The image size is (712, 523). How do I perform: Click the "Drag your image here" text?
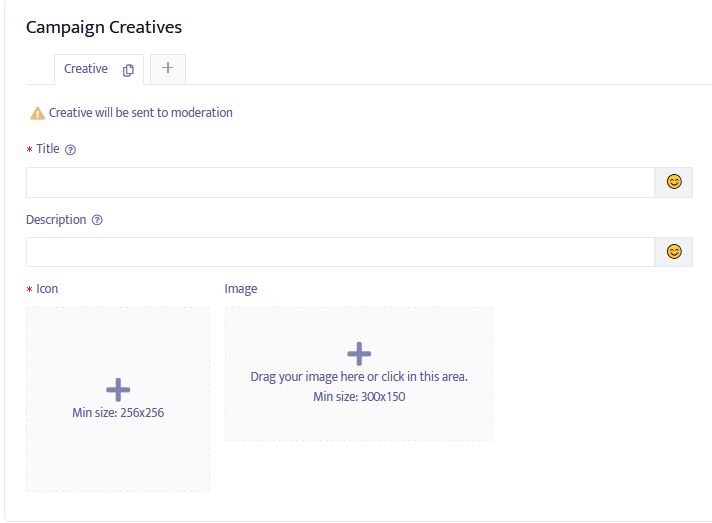point(359,377)
